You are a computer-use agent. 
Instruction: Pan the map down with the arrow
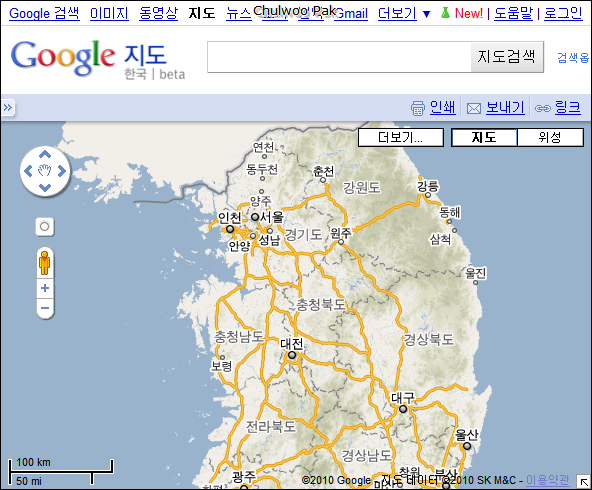click(x=45, y=188)
